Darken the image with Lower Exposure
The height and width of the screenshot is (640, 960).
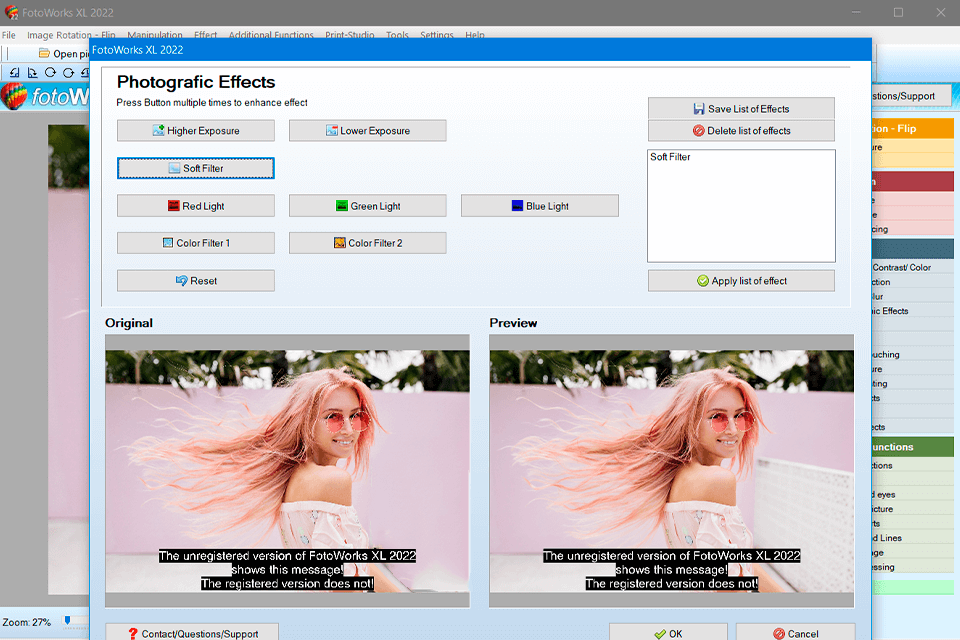pos(367,130)
